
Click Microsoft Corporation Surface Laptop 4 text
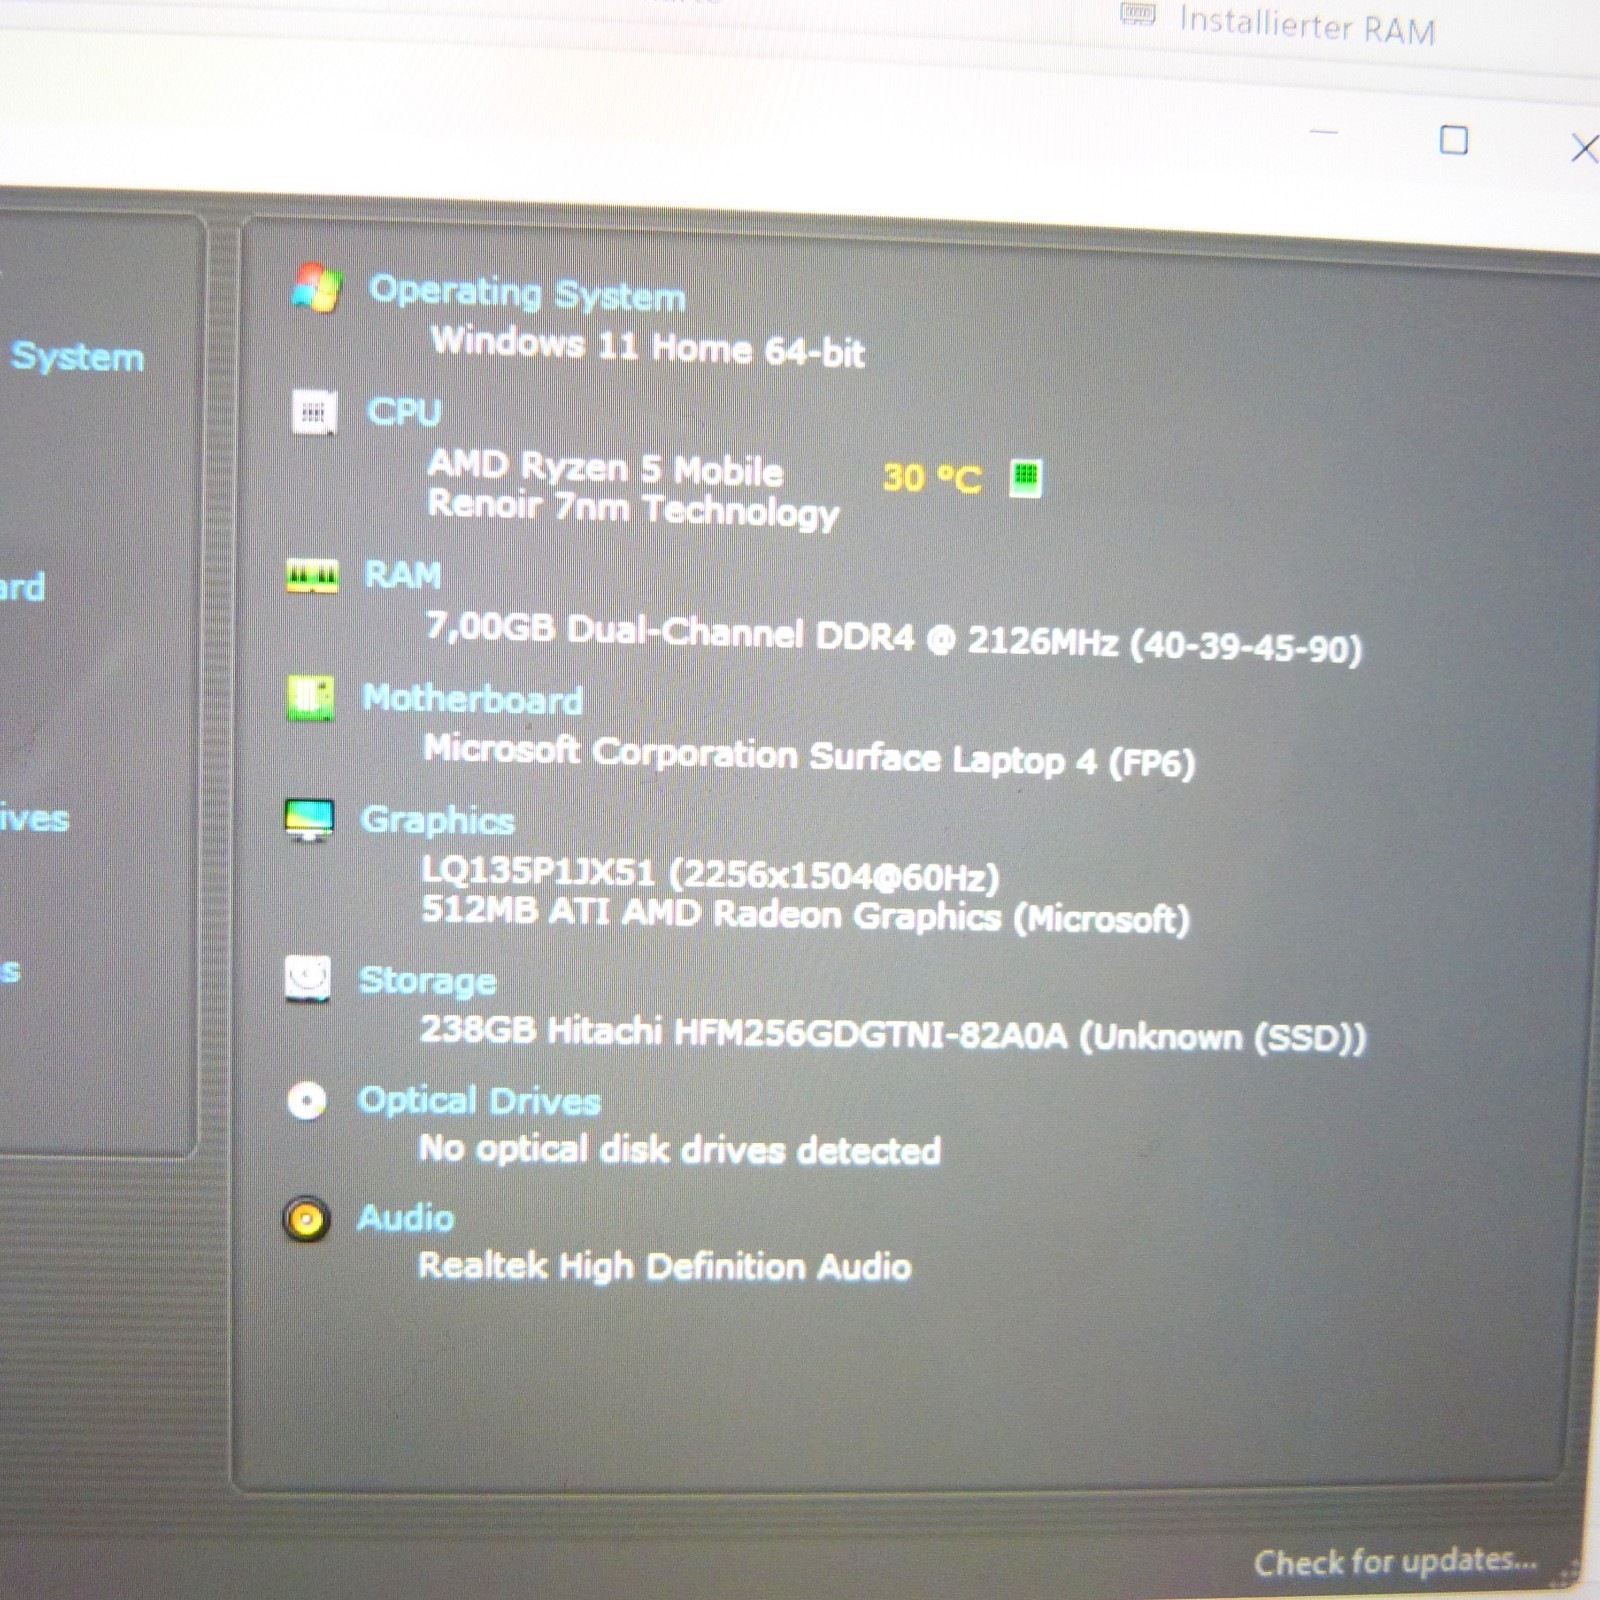[x=809, y=756]
